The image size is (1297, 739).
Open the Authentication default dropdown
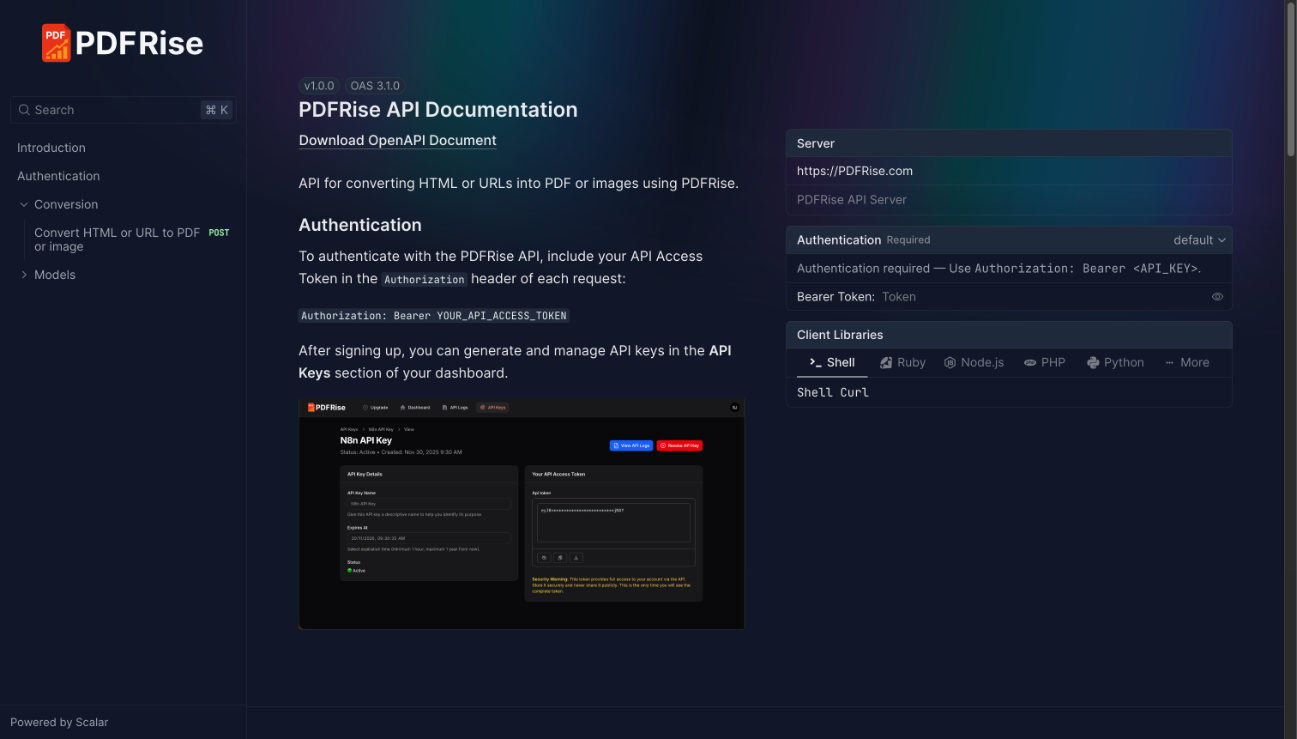tap(1198, 240)
